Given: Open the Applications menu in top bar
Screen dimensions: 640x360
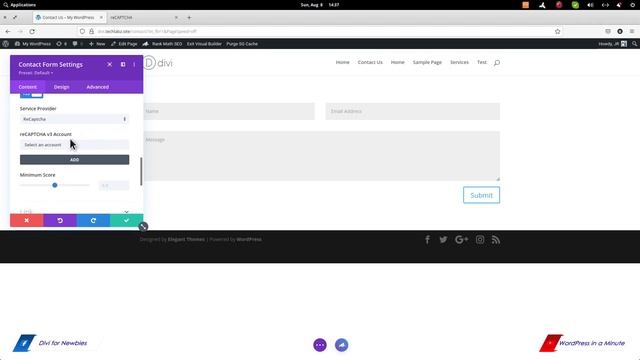Looking at the screenshot, I should 20,5.
